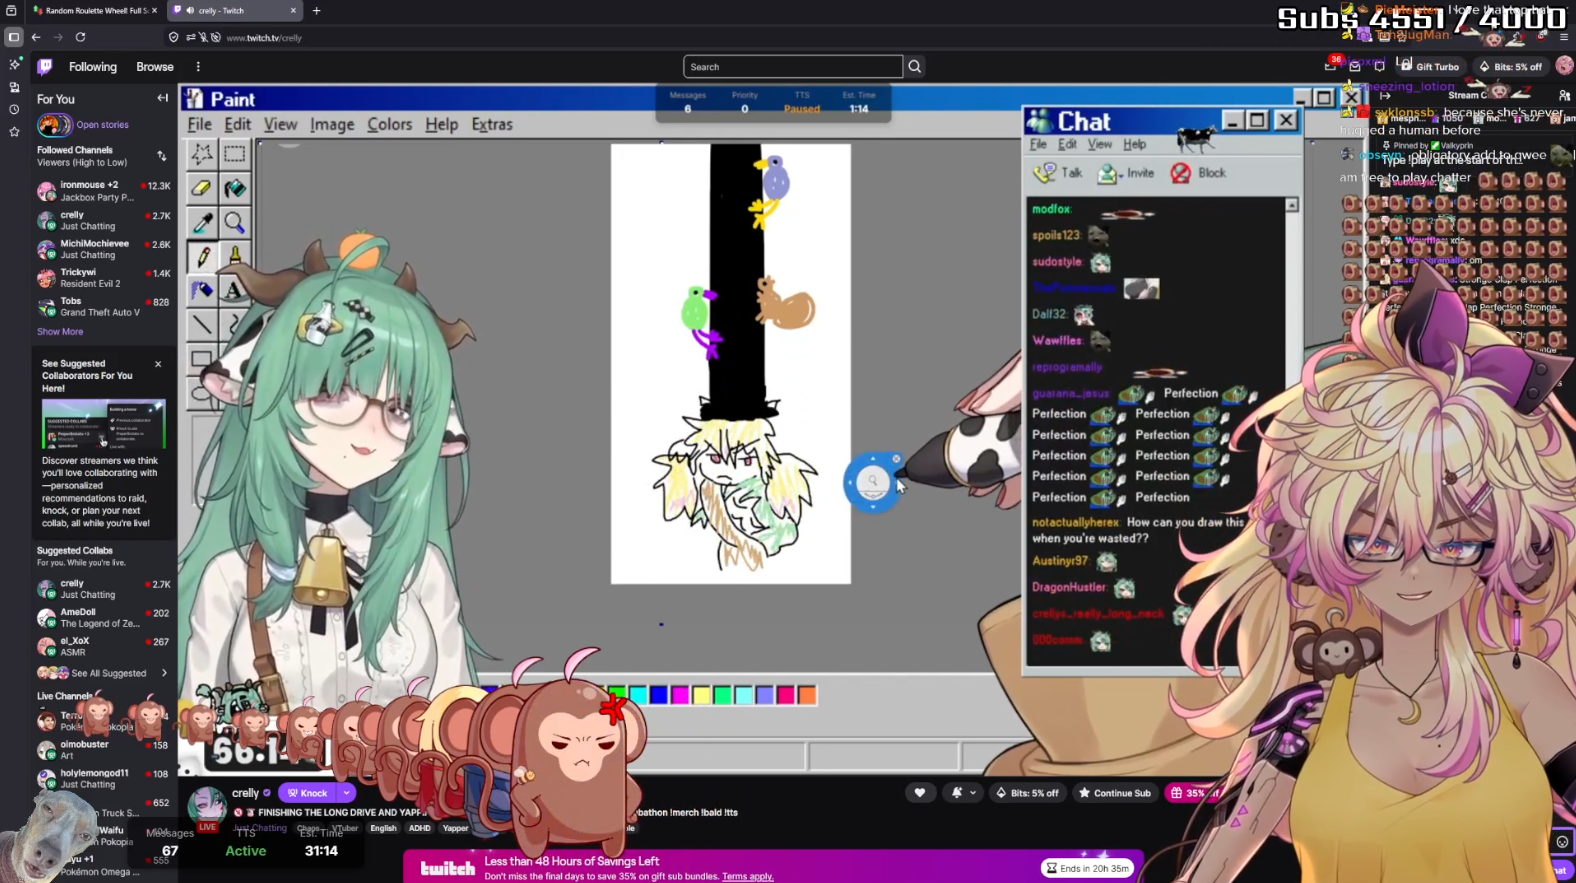The image size is (1576, 883).
Task: Open the Paint Extras menu
Action: (492, 125)
